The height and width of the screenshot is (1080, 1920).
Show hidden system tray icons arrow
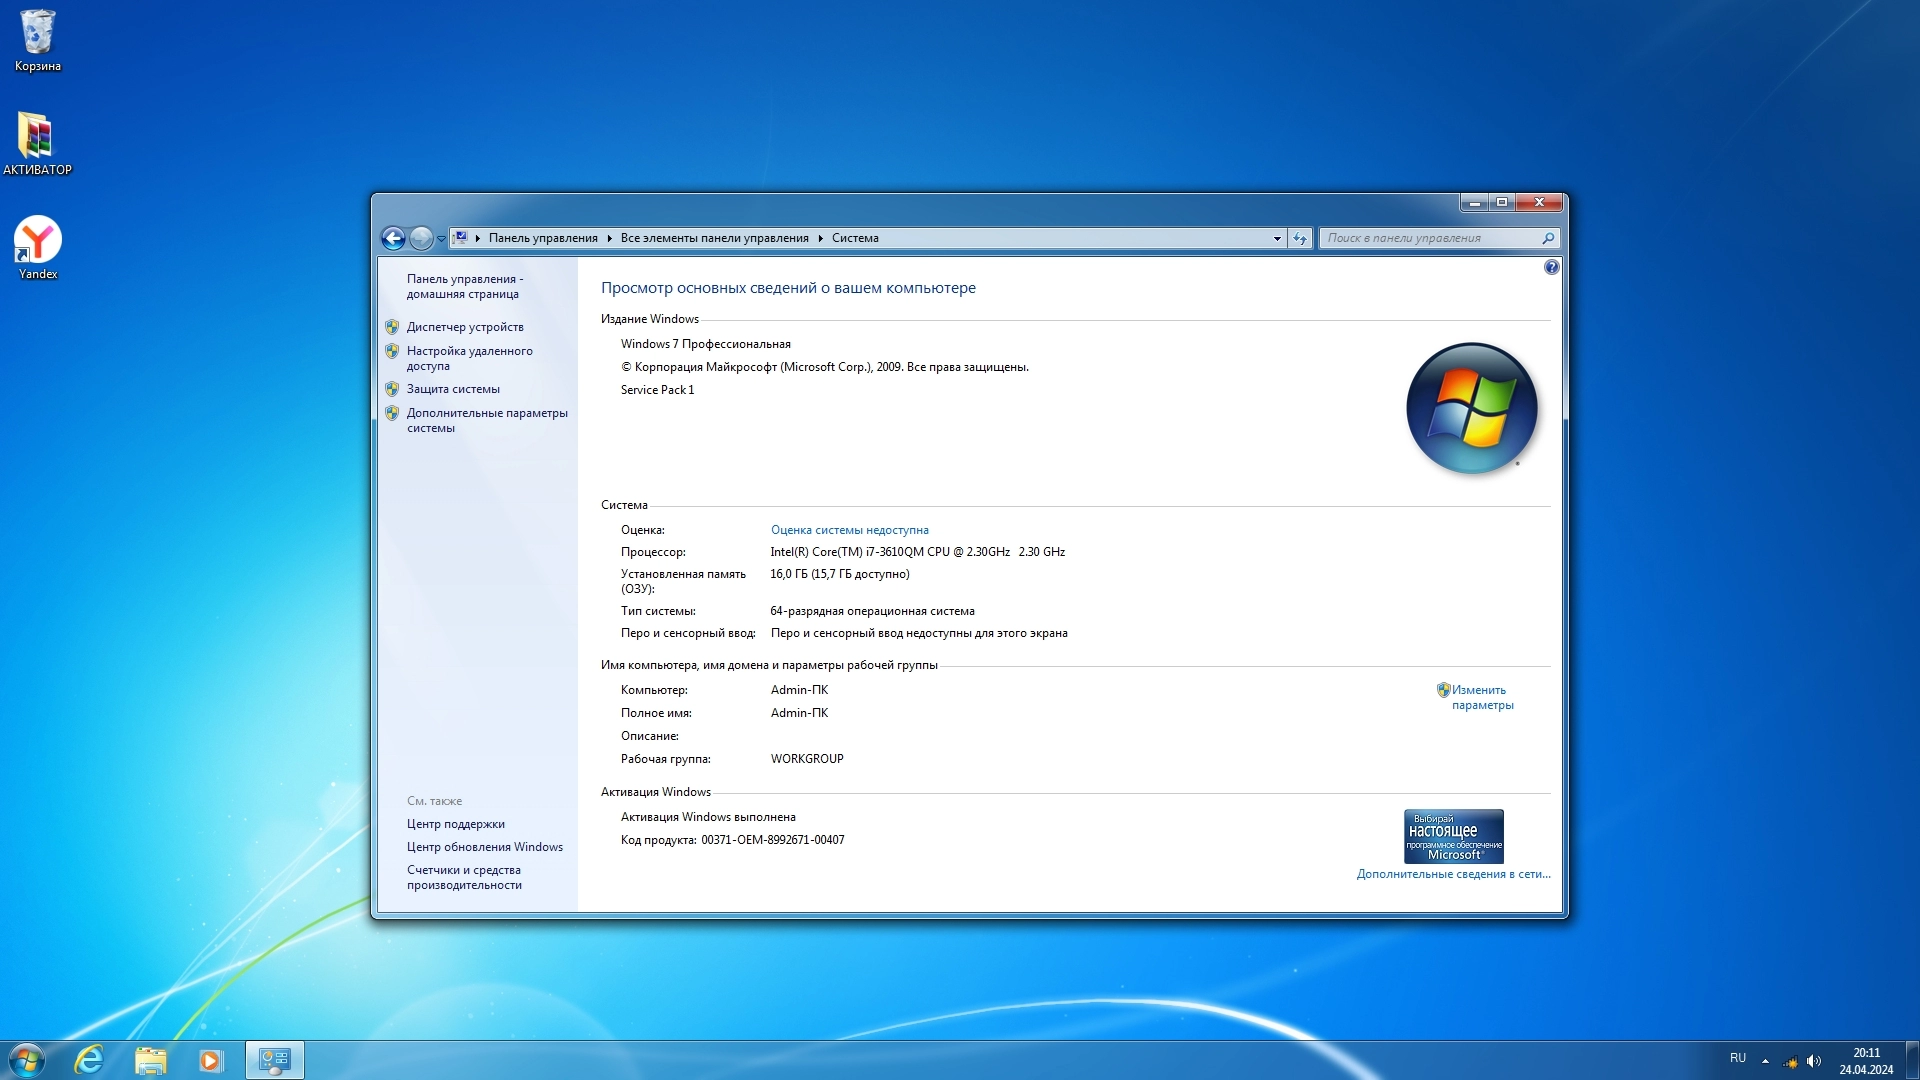1765,1061
